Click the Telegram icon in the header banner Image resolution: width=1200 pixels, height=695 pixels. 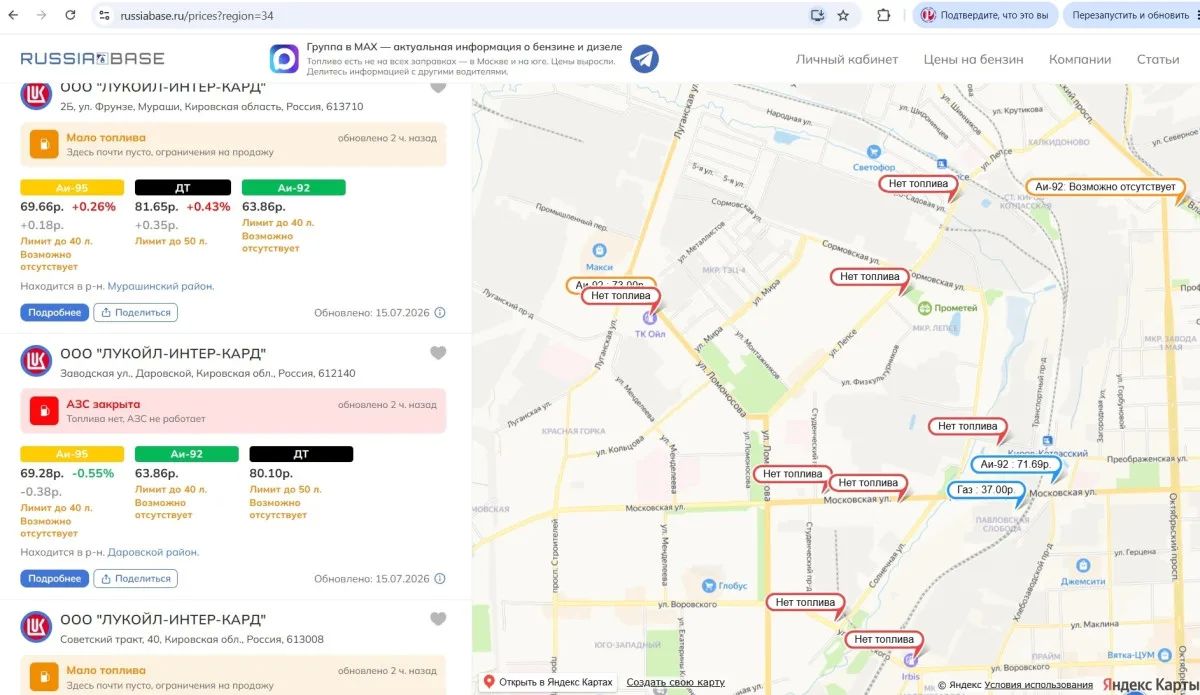point(645,59)
